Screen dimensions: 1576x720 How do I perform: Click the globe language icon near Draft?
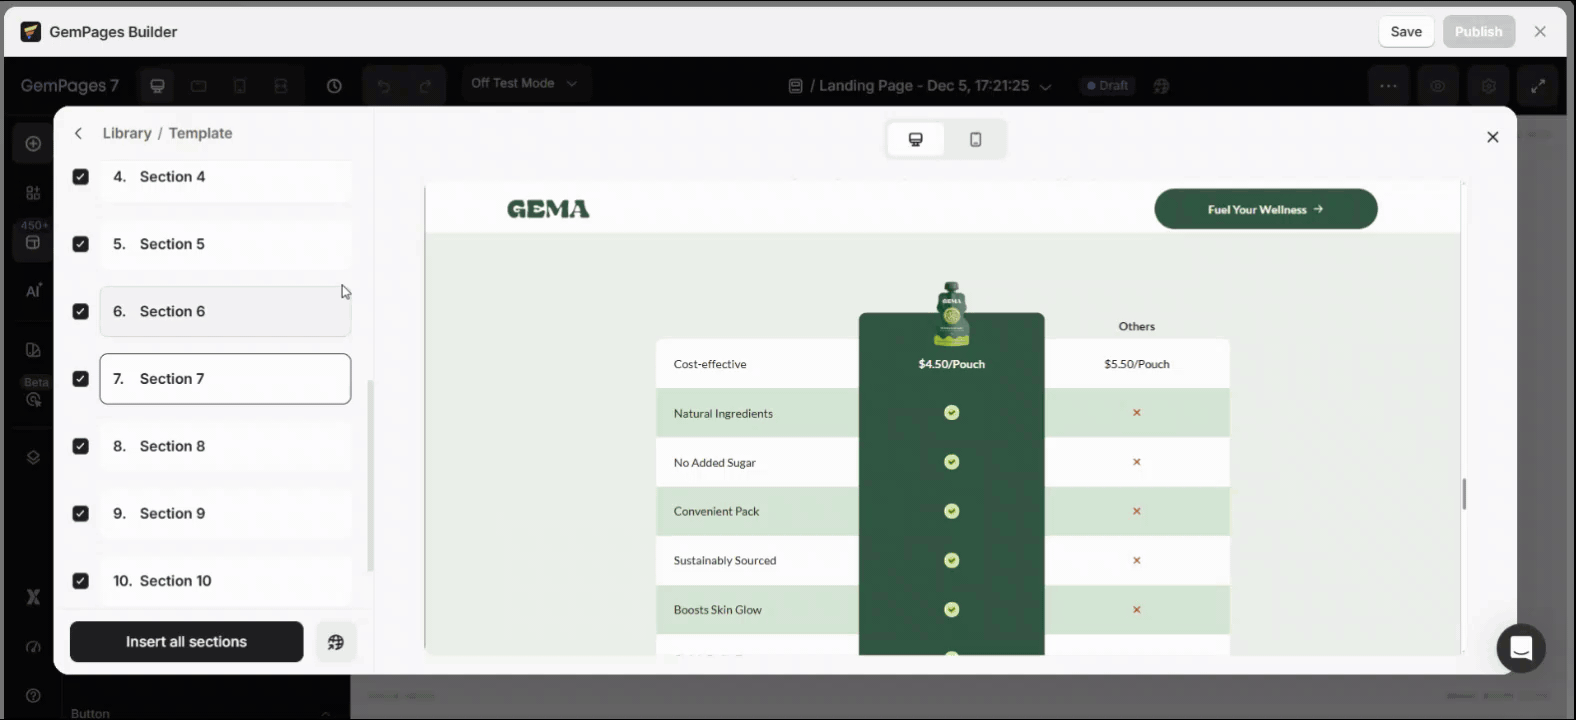point(1161,86)
